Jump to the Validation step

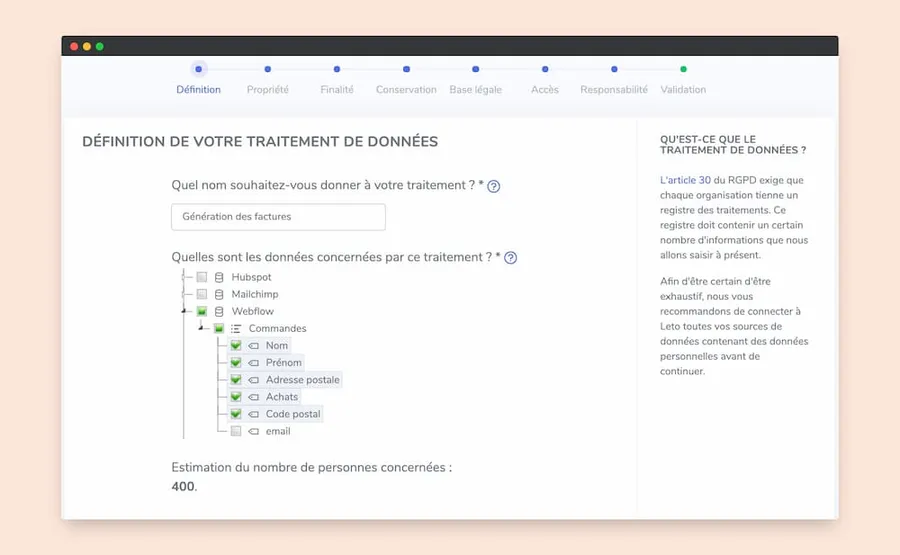click(x=683, y=90)
